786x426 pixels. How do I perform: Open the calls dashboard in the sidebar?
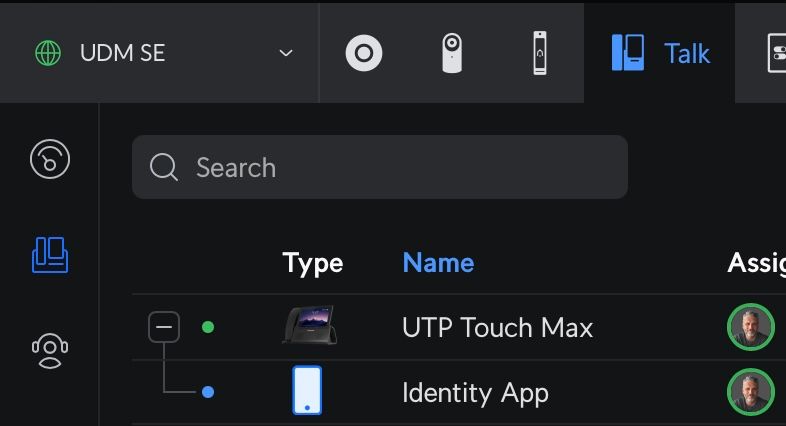(x=50, y=160)
